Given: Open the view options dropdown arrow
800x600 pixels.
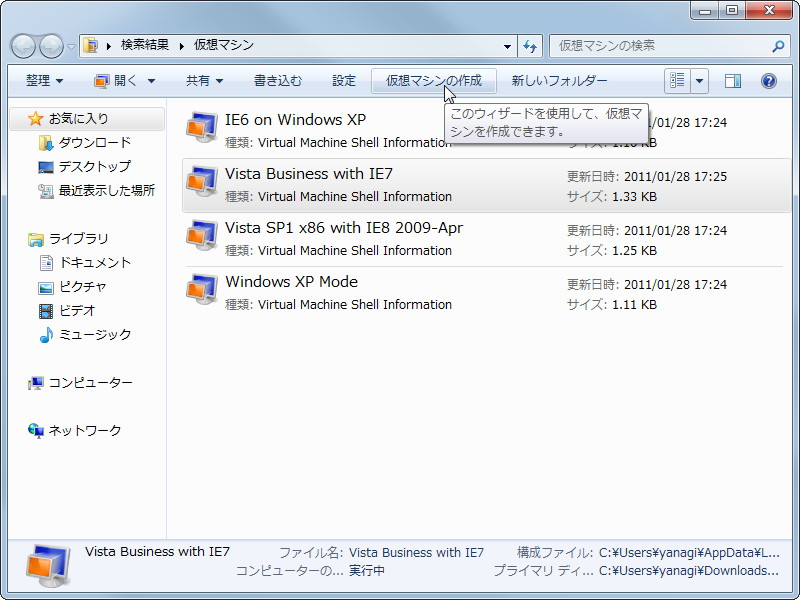Looking at the screenshot, I should tap(700, 80).
